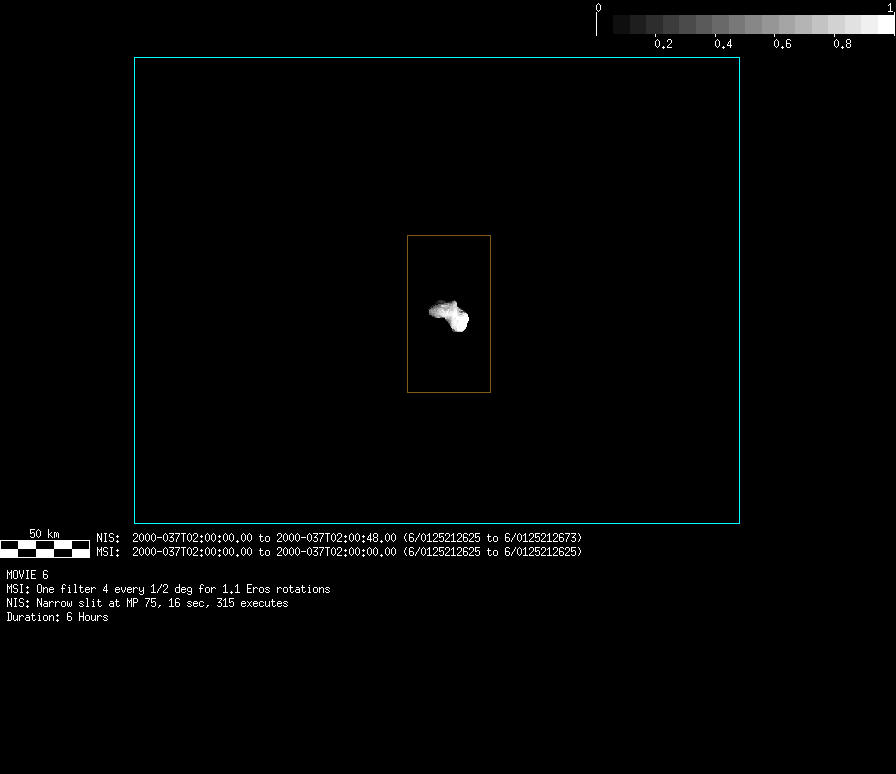Click the MSI one filter description line
The width and height of the screenshot is (896, 774).
click(168, 589)
